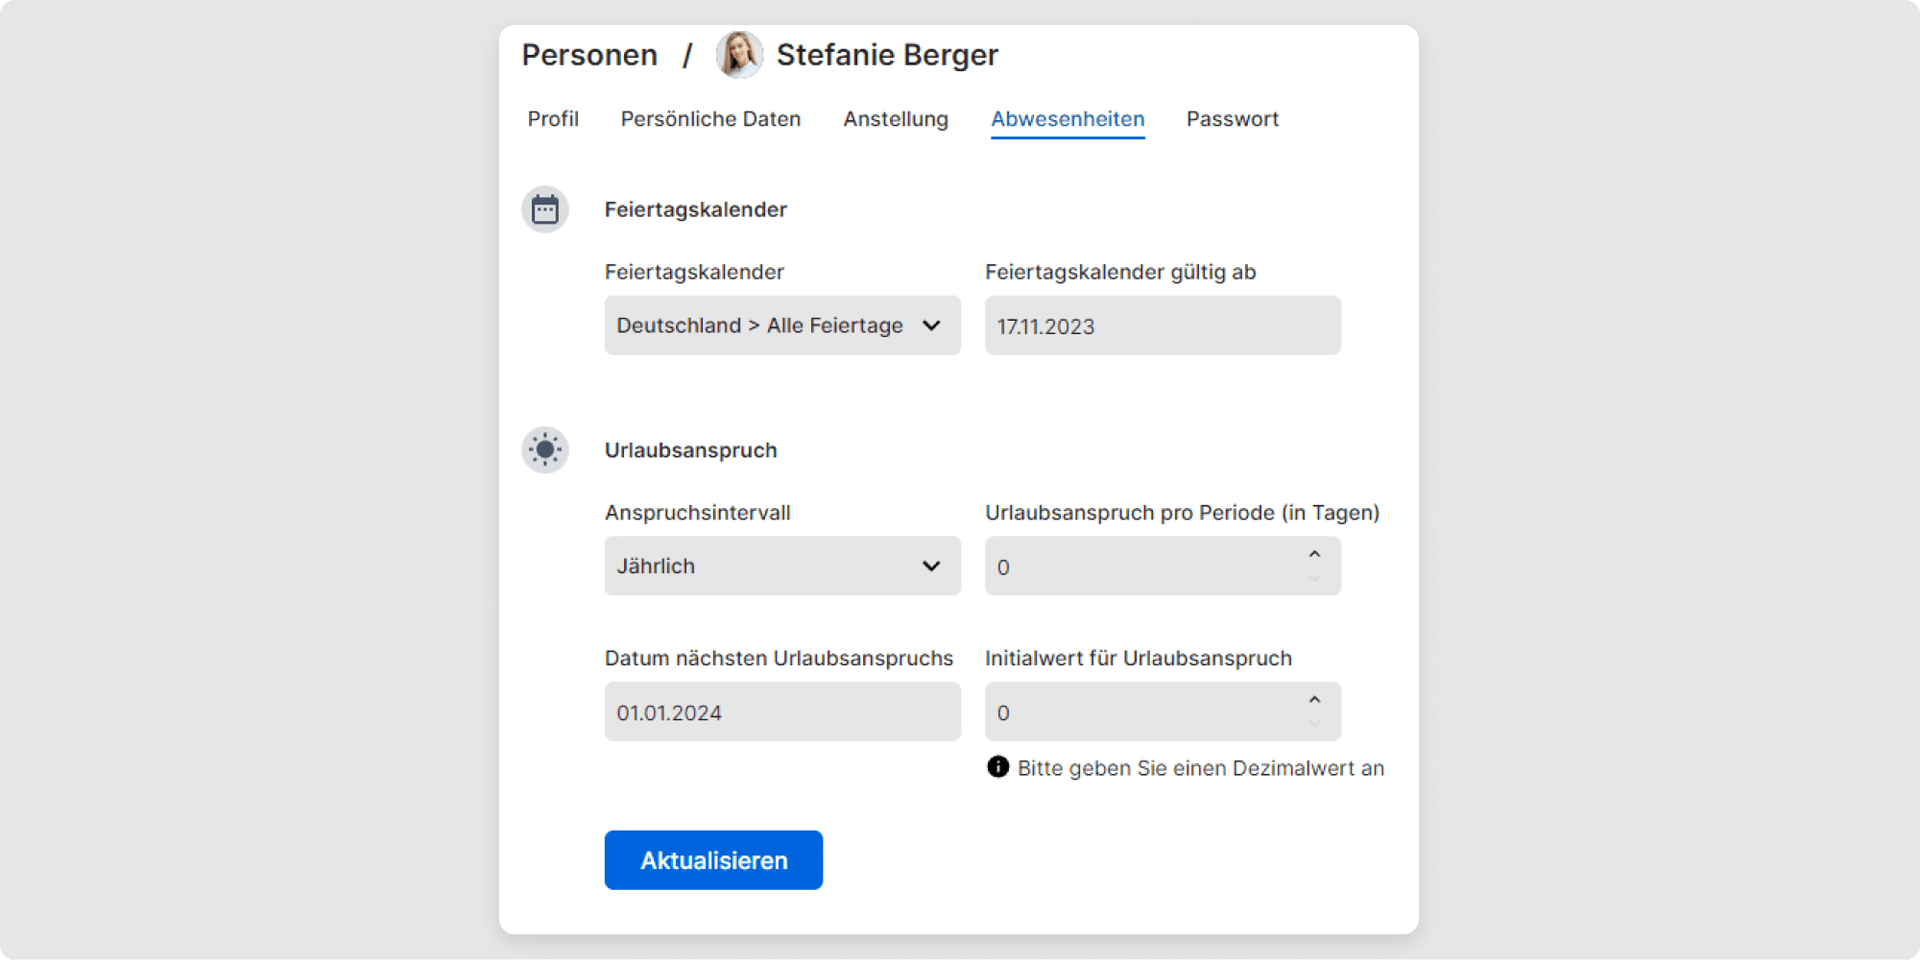
Task: Select the Datum nächsten Urlaubsanspruchs field
Action: [x=782, y=711]
